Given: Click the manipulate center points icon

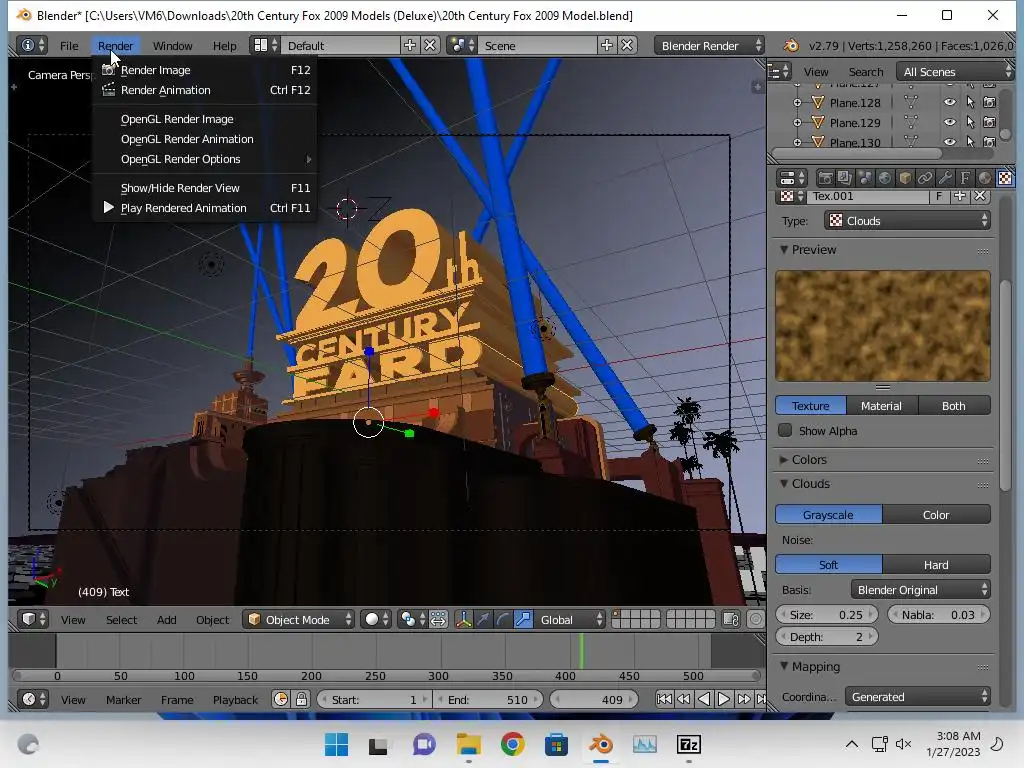Looking at the screenshot, I should pyautogui.click(x=438, y=619).
